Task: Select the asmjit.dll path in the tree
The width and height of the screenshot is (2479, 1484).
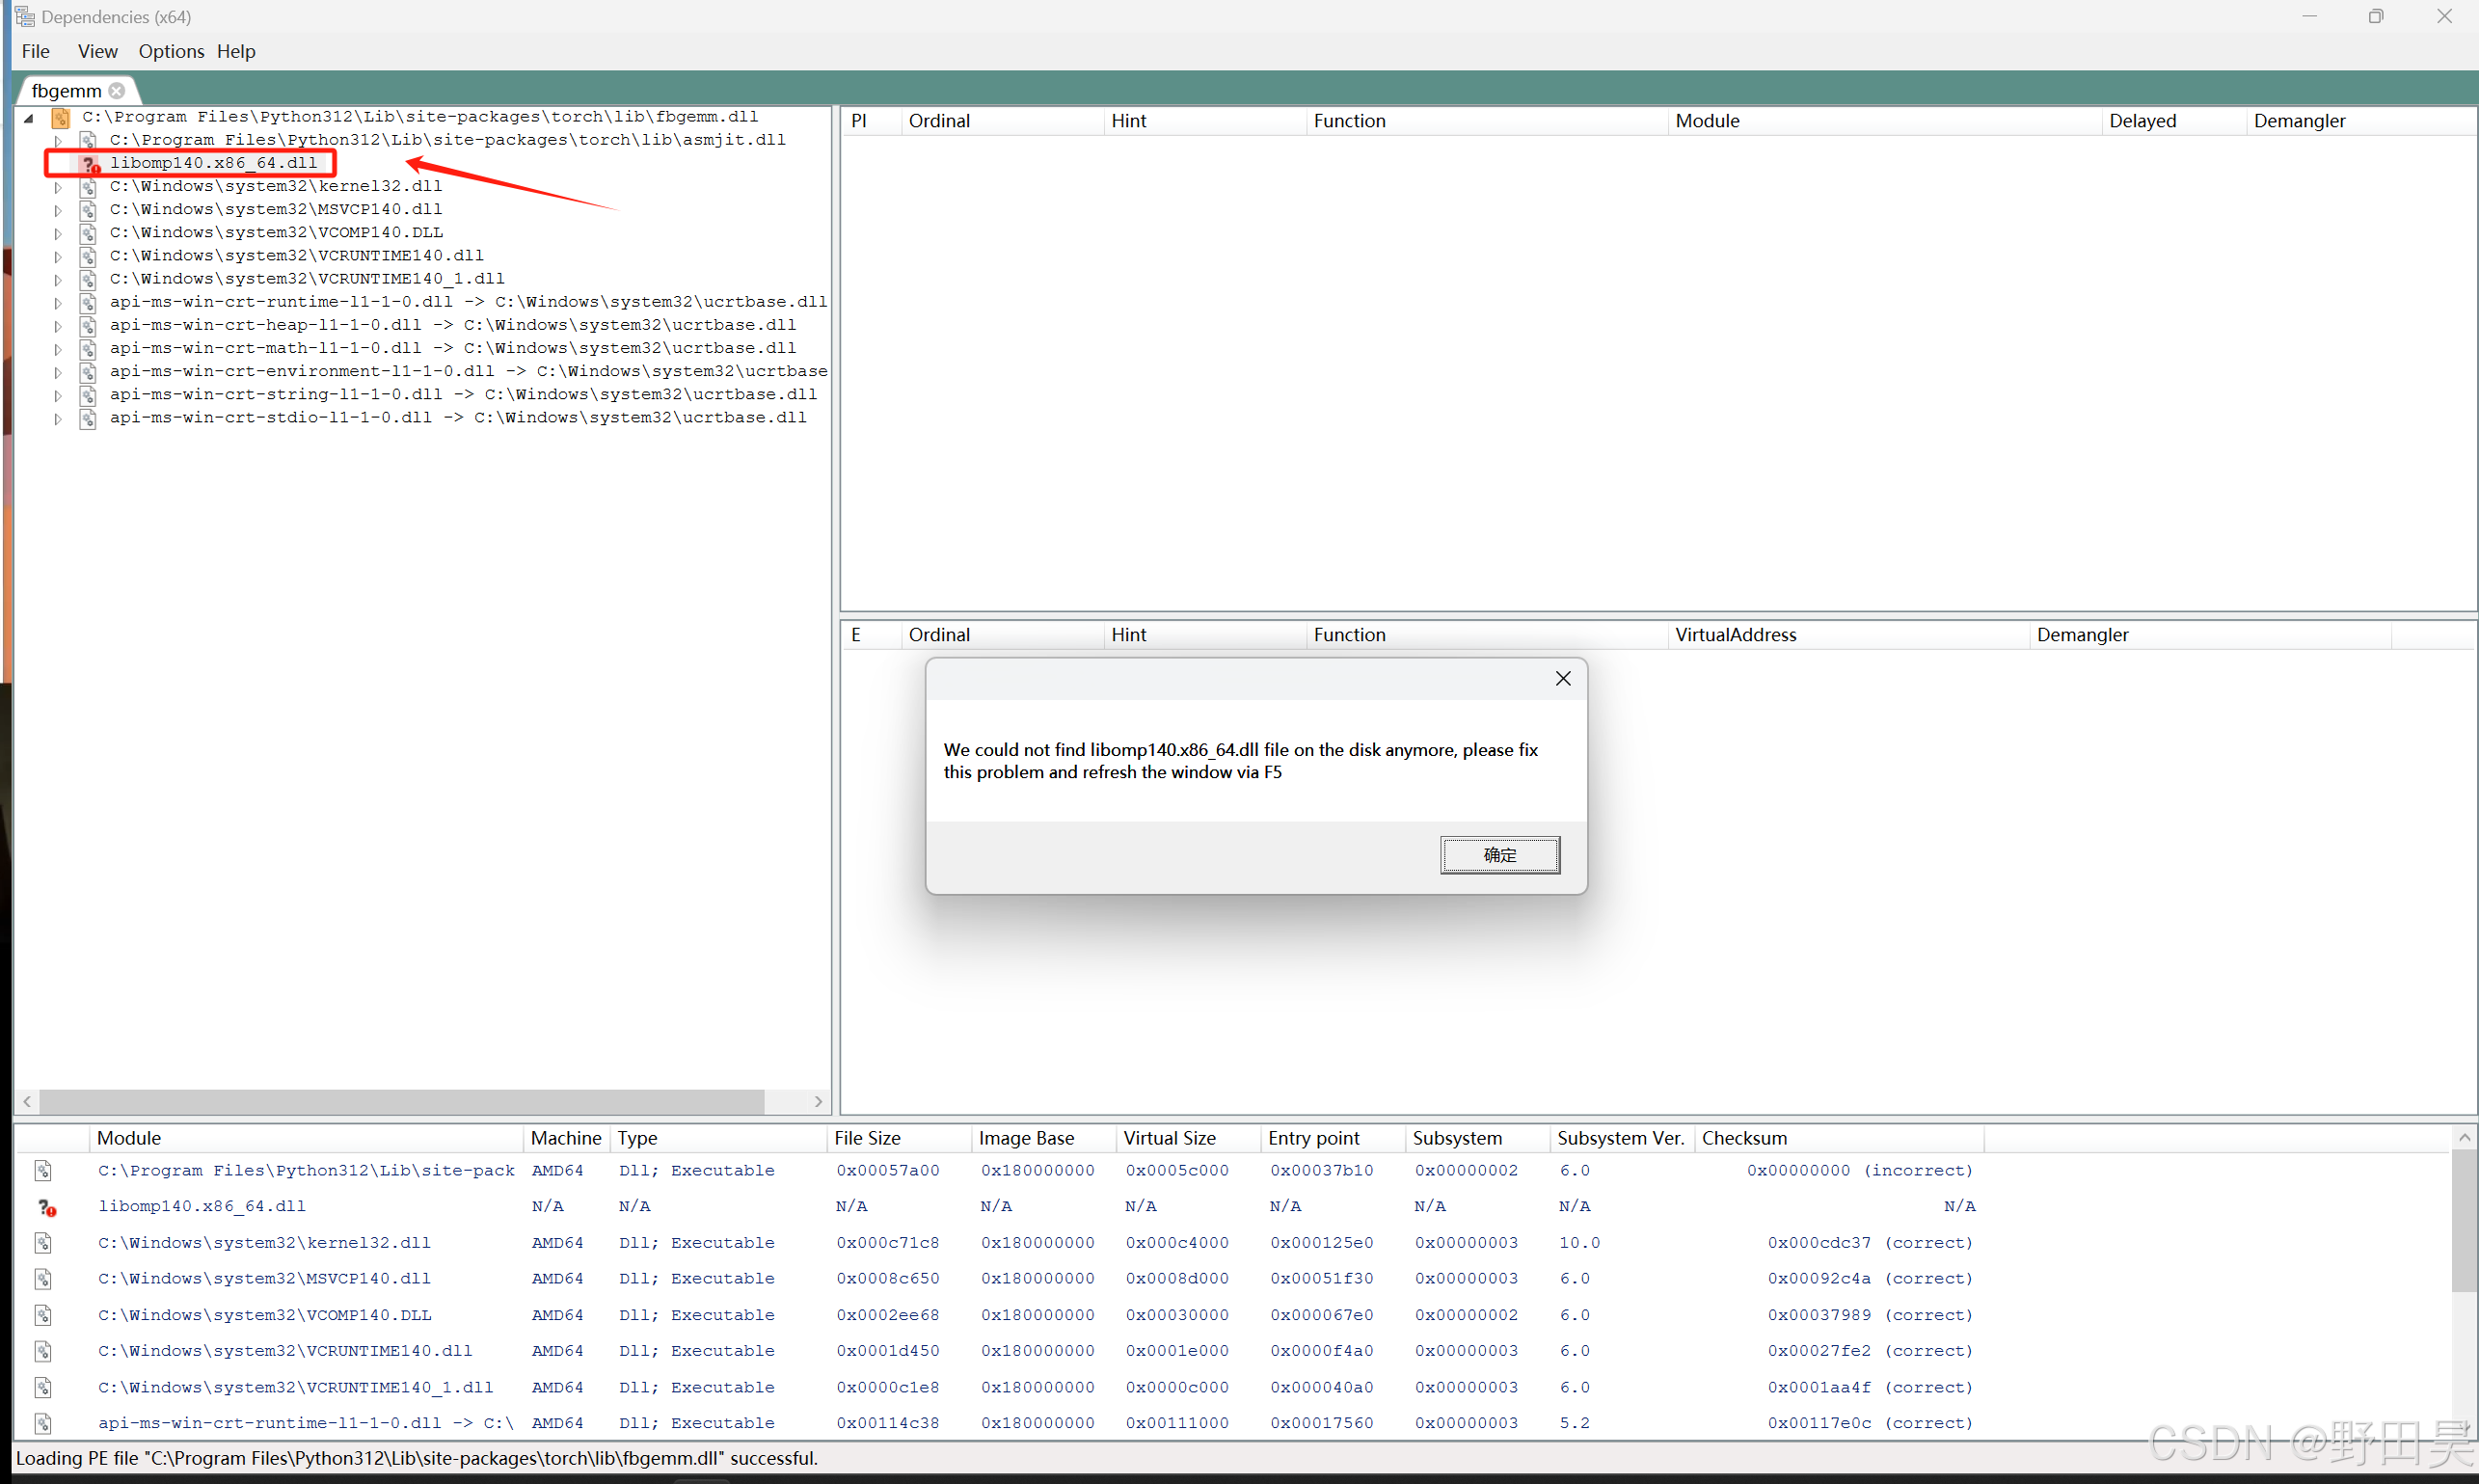Action: tap(447, 140)
